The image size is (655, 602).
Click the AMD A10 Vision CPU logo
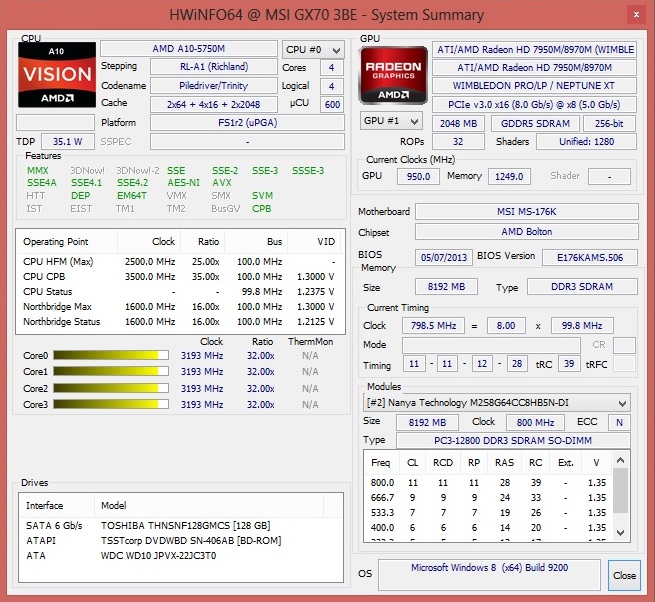point(57,75)
